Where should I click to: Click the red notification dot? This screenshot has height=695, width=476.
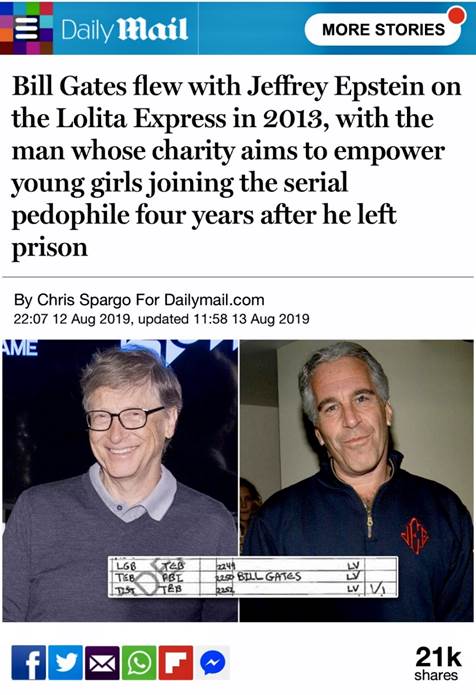456,16
